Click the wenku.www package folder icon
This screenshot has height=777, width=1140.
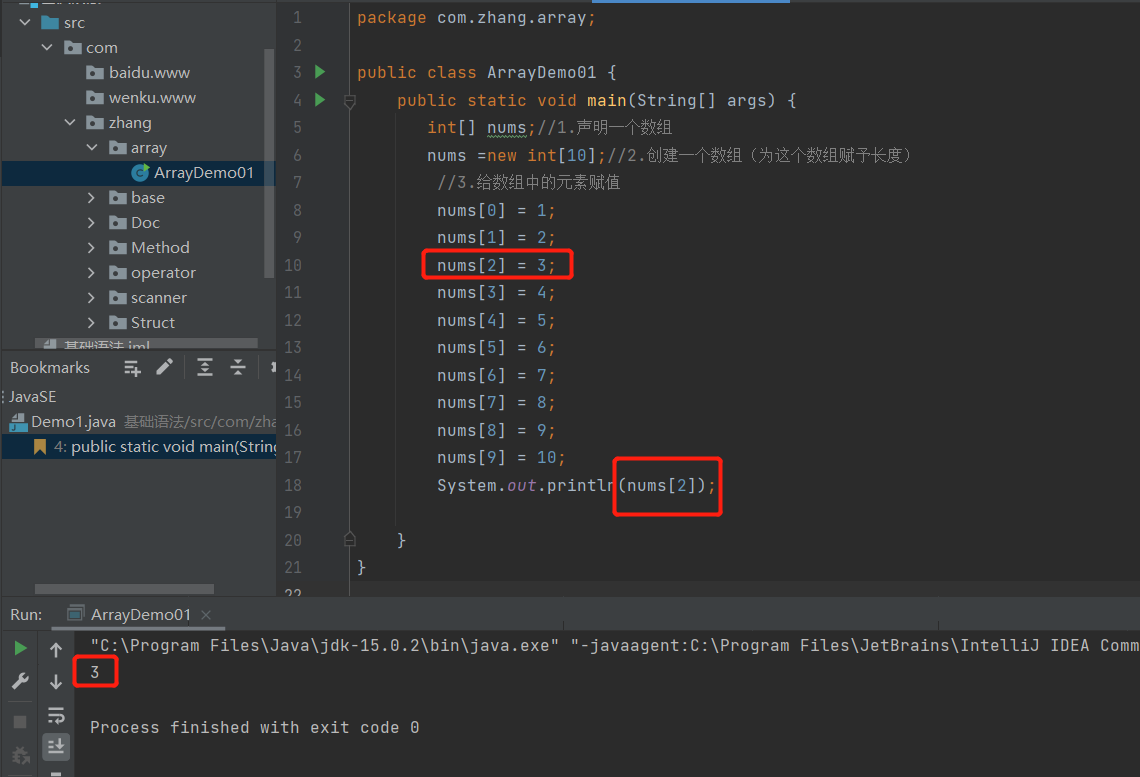pyautogui.click(x=95, y=97)
